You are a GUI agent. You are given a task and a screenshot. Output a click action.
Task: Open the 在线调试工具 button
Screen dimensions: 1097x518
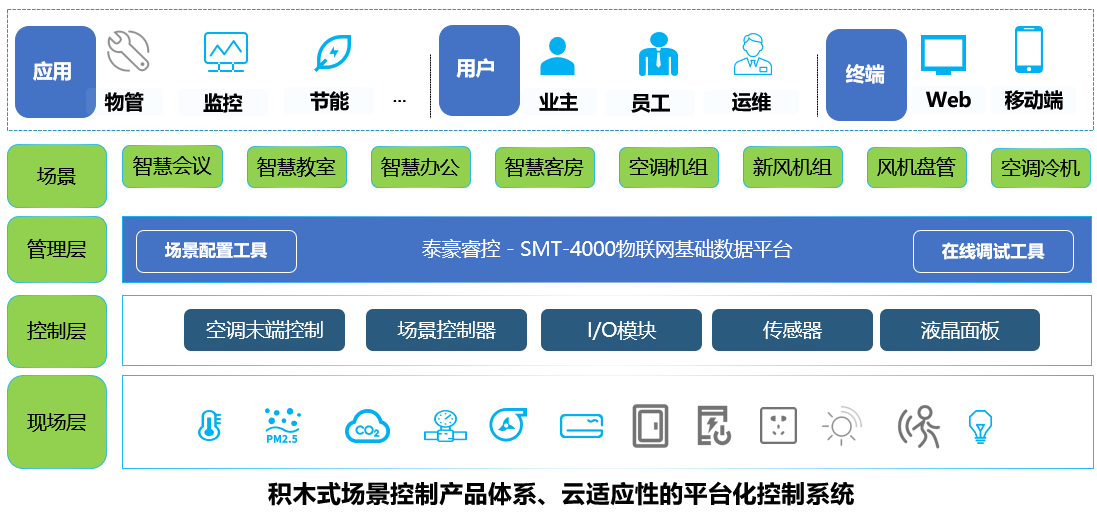tap(993, 251)
